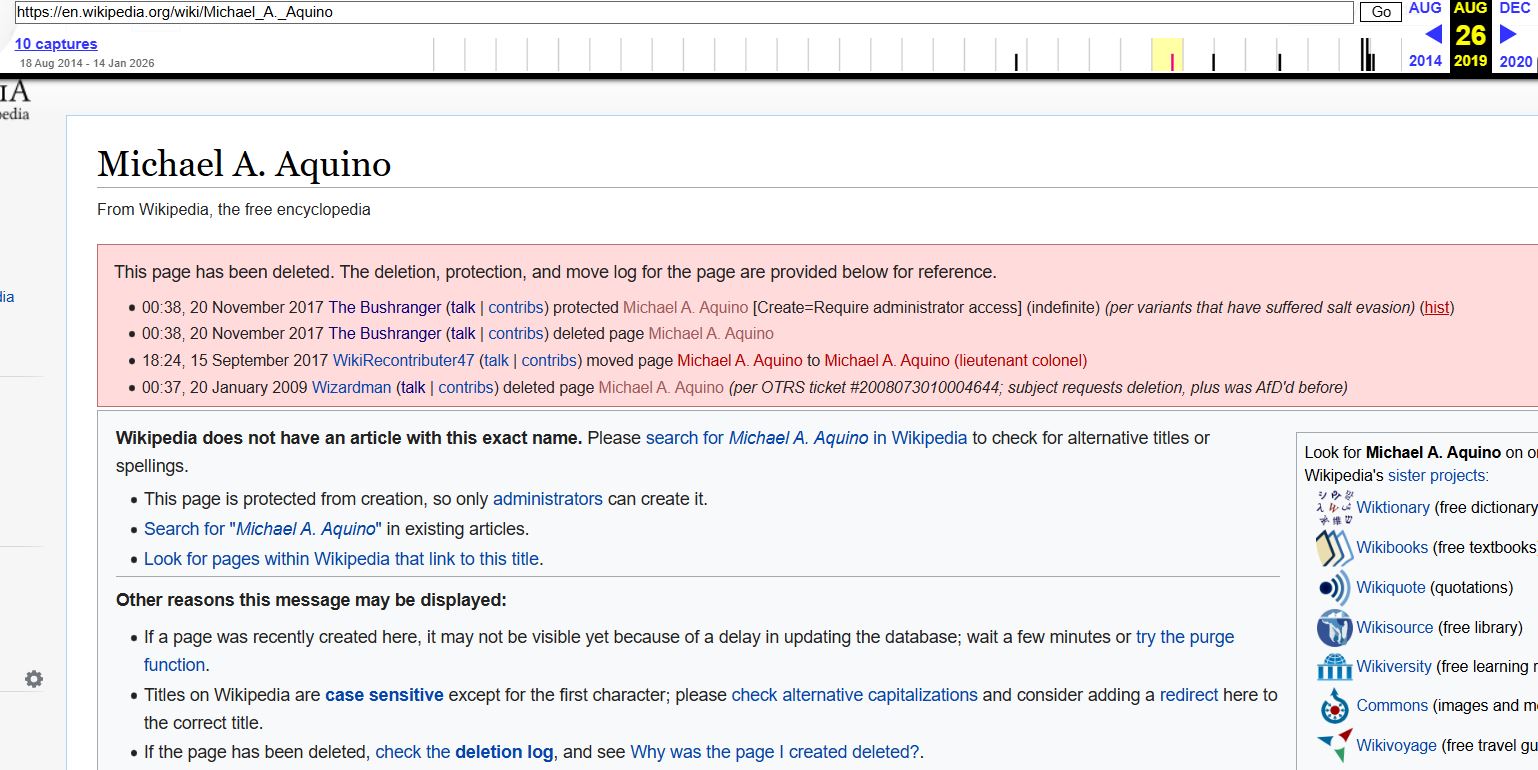
Task: Open the Wikivoyage text link
Action: 1397,746
